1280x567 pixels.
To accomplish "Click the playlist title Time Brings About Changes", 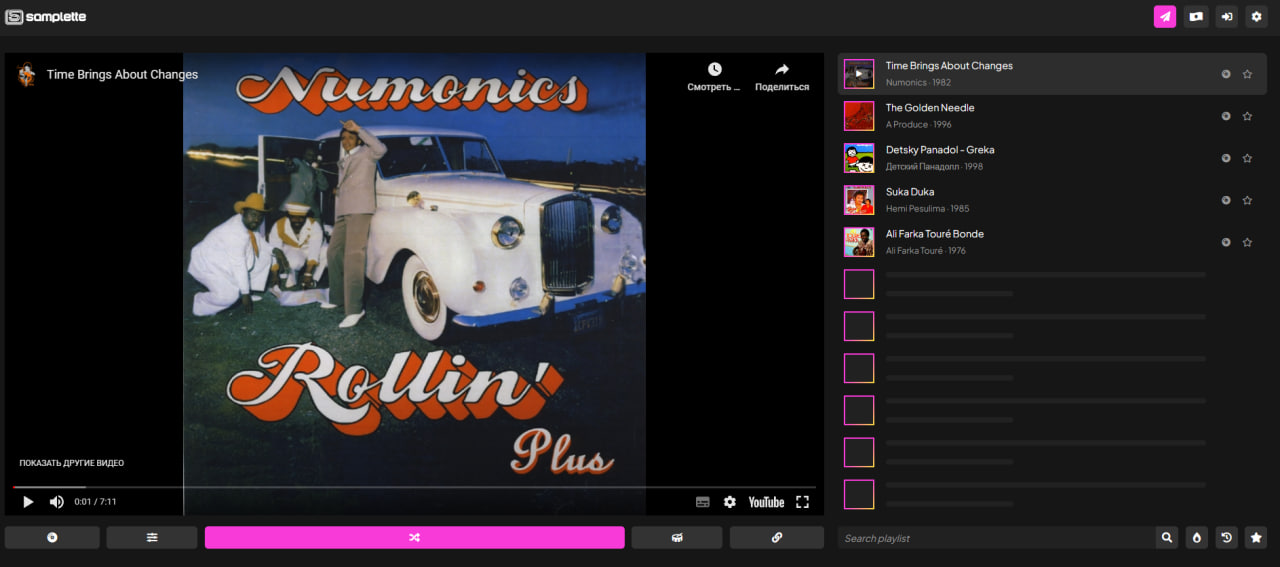I will [949, 66].
